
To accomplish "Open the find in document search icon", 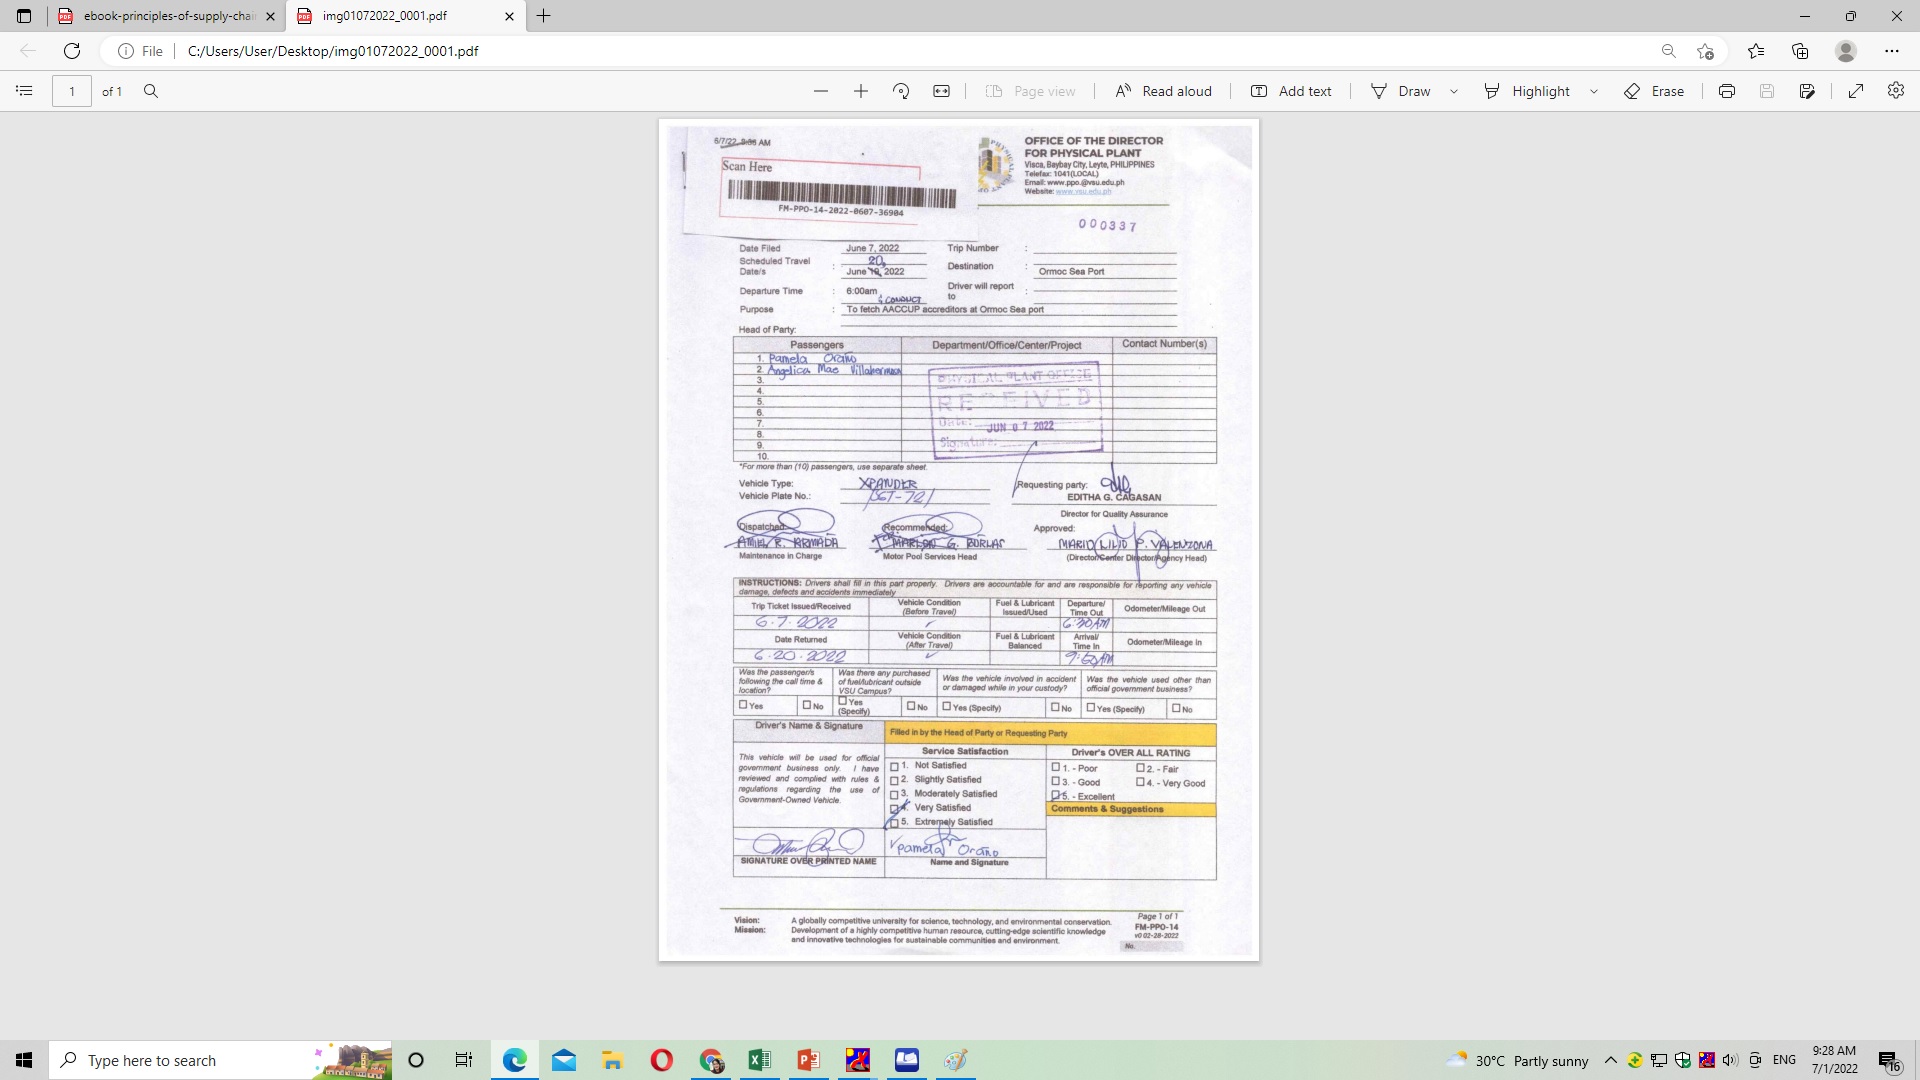I will coord(151,91).
